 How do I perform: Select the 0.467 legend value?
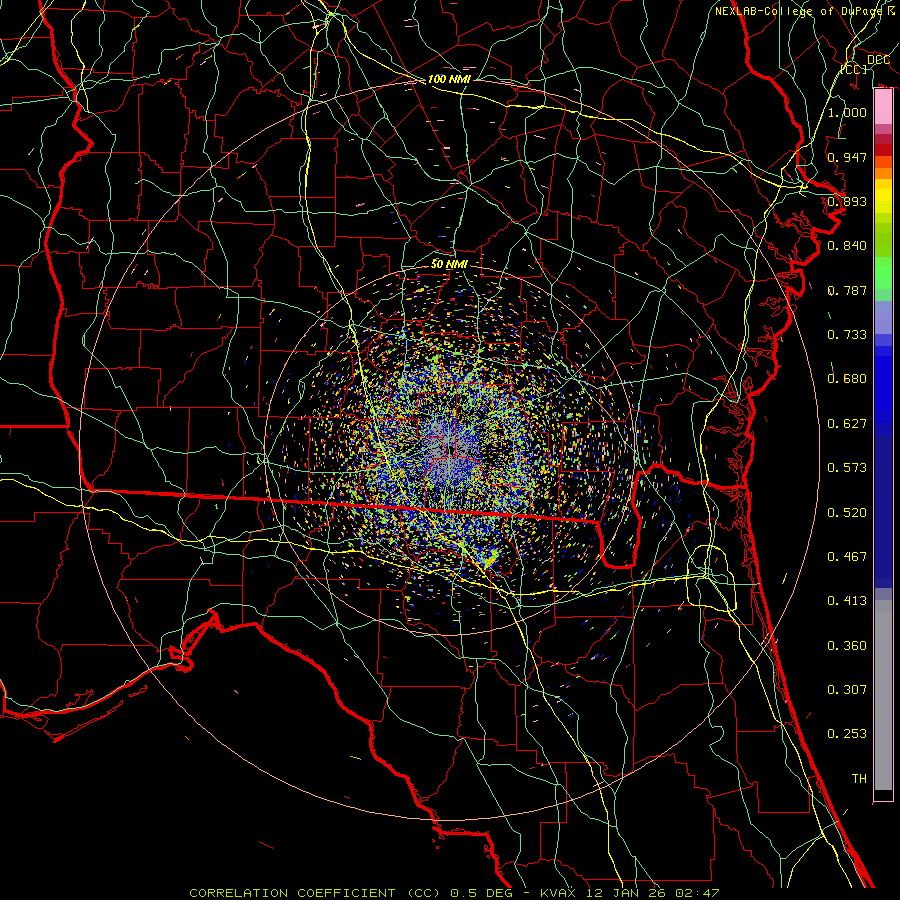click(847, 557)
